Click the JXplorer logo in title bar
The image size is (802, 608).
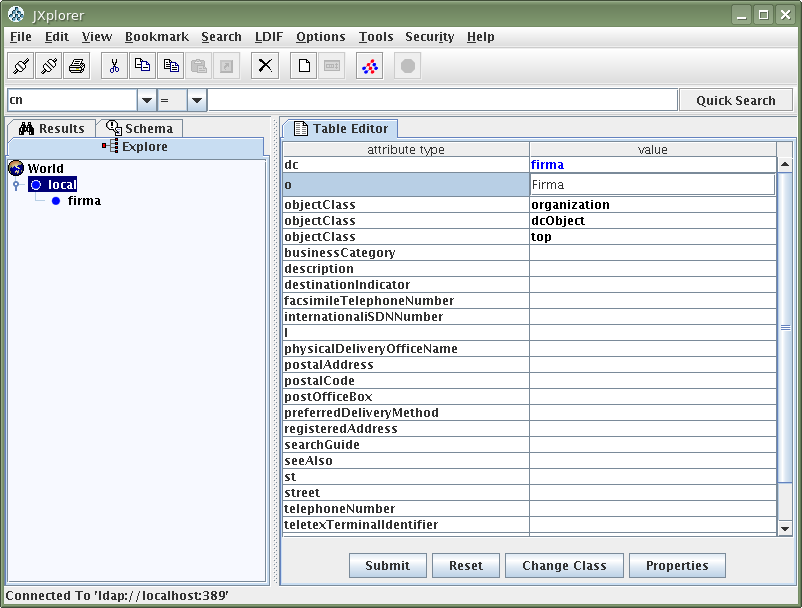[16, 14]
